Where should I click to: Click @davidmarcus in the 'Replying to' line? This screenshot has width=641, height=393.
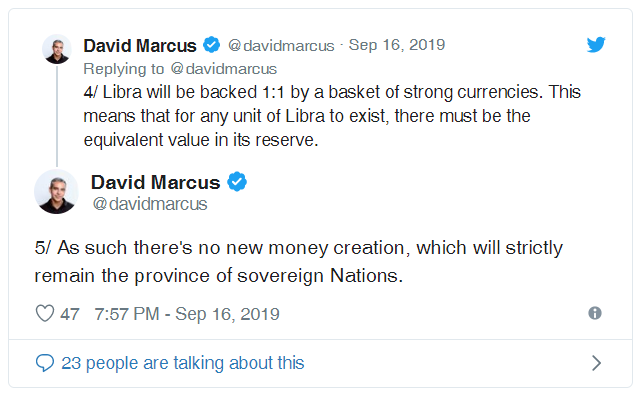pyautogui.click(x=224, y=69)
